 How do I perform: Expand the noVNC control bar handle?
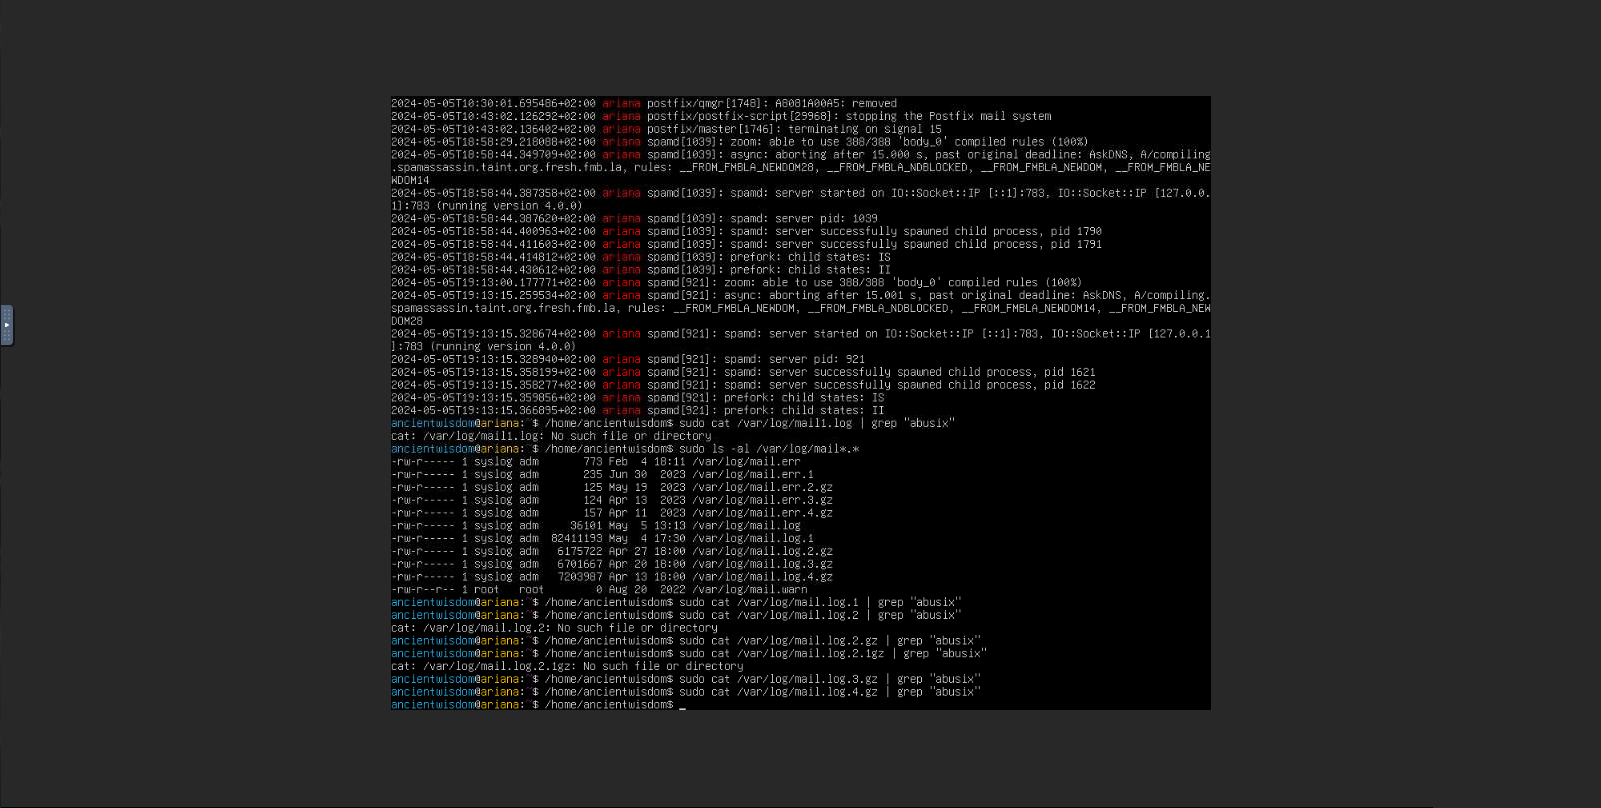7,325
